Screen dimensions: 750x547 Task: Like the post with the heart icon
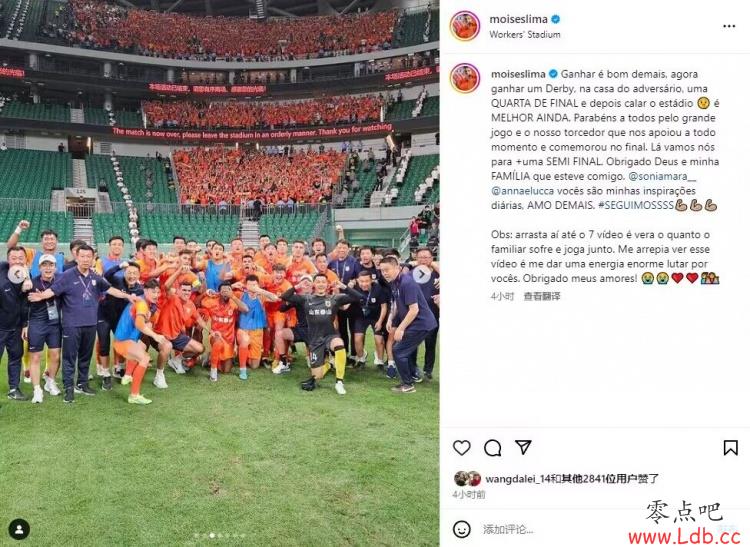(462, 448)
